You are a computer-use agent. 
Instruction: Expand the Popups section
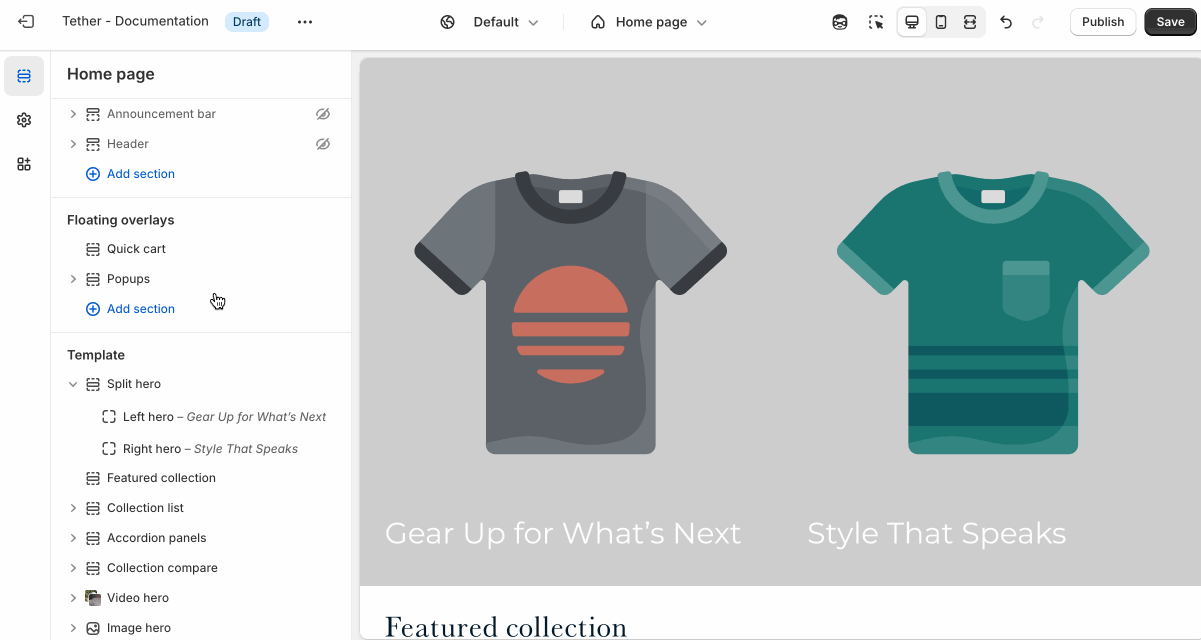(73, 279)
